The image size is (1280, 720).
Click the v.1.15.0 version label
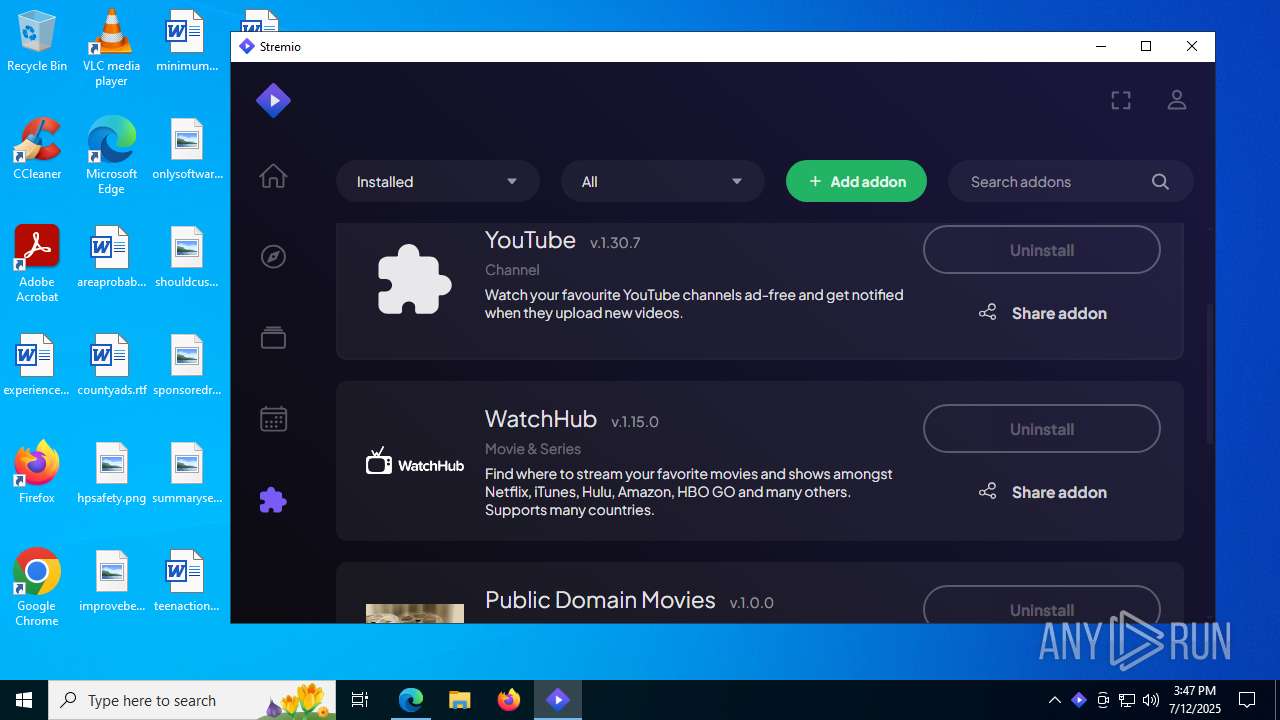click(635, 422)
